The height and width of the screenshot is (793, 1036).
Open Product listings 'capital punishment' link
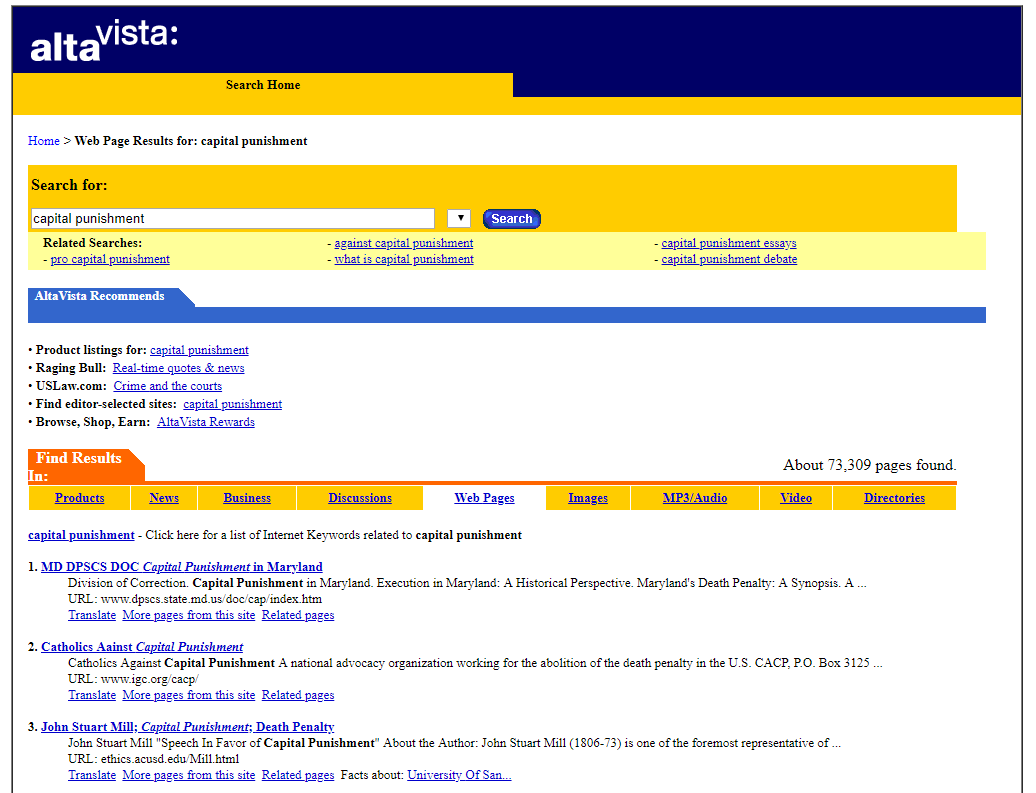pyautogui.click(x=200, y=350)
